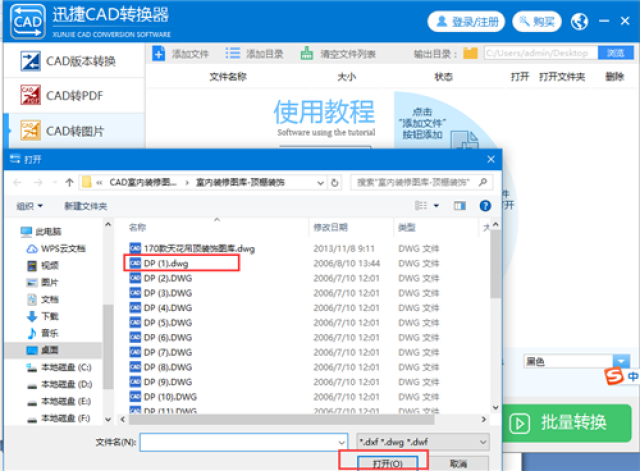Viewport: 640px width, 471px height.
Task: Click the globe language icon in title bar
Action: pyautogui.click(x=579, y=21)
